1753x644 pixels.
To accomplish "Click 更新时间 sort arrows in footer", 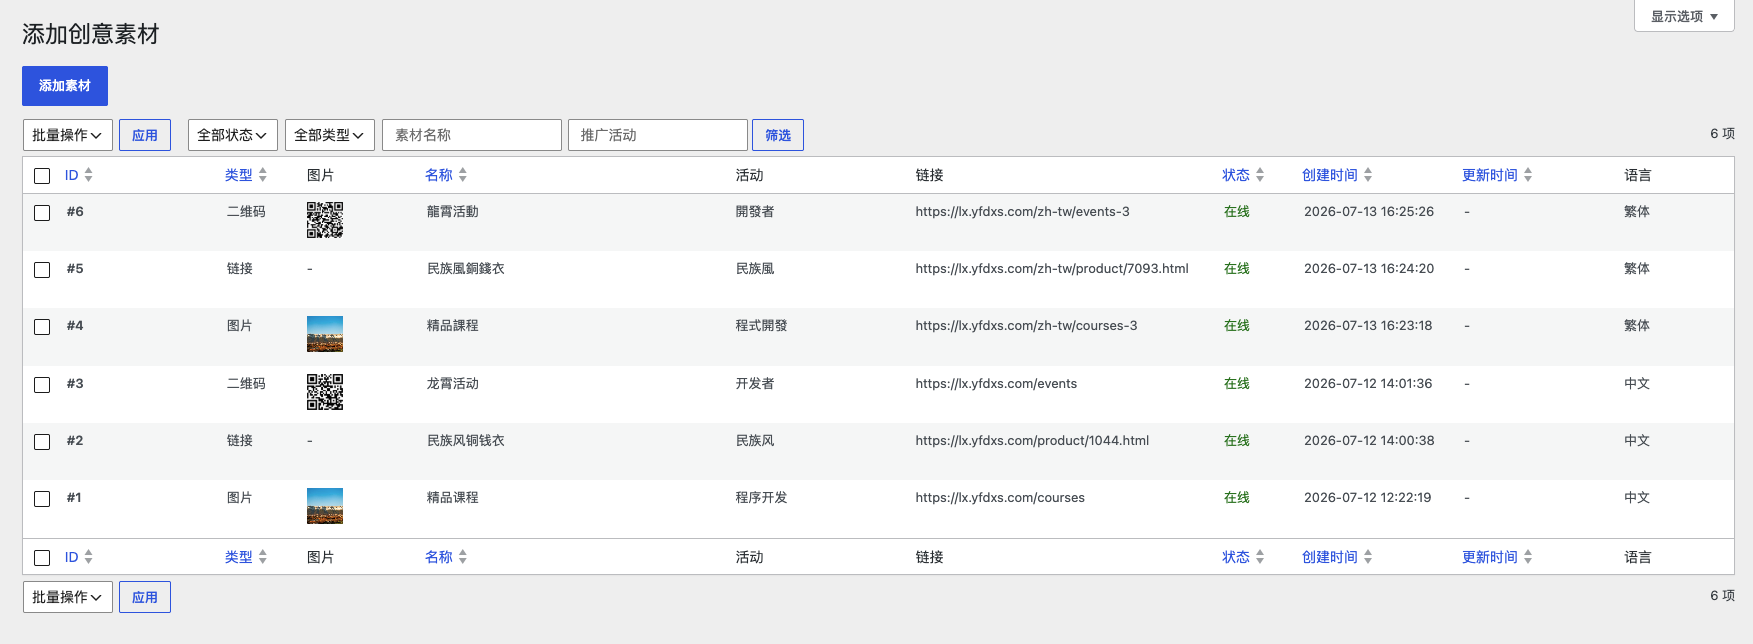I will 1527,557.
